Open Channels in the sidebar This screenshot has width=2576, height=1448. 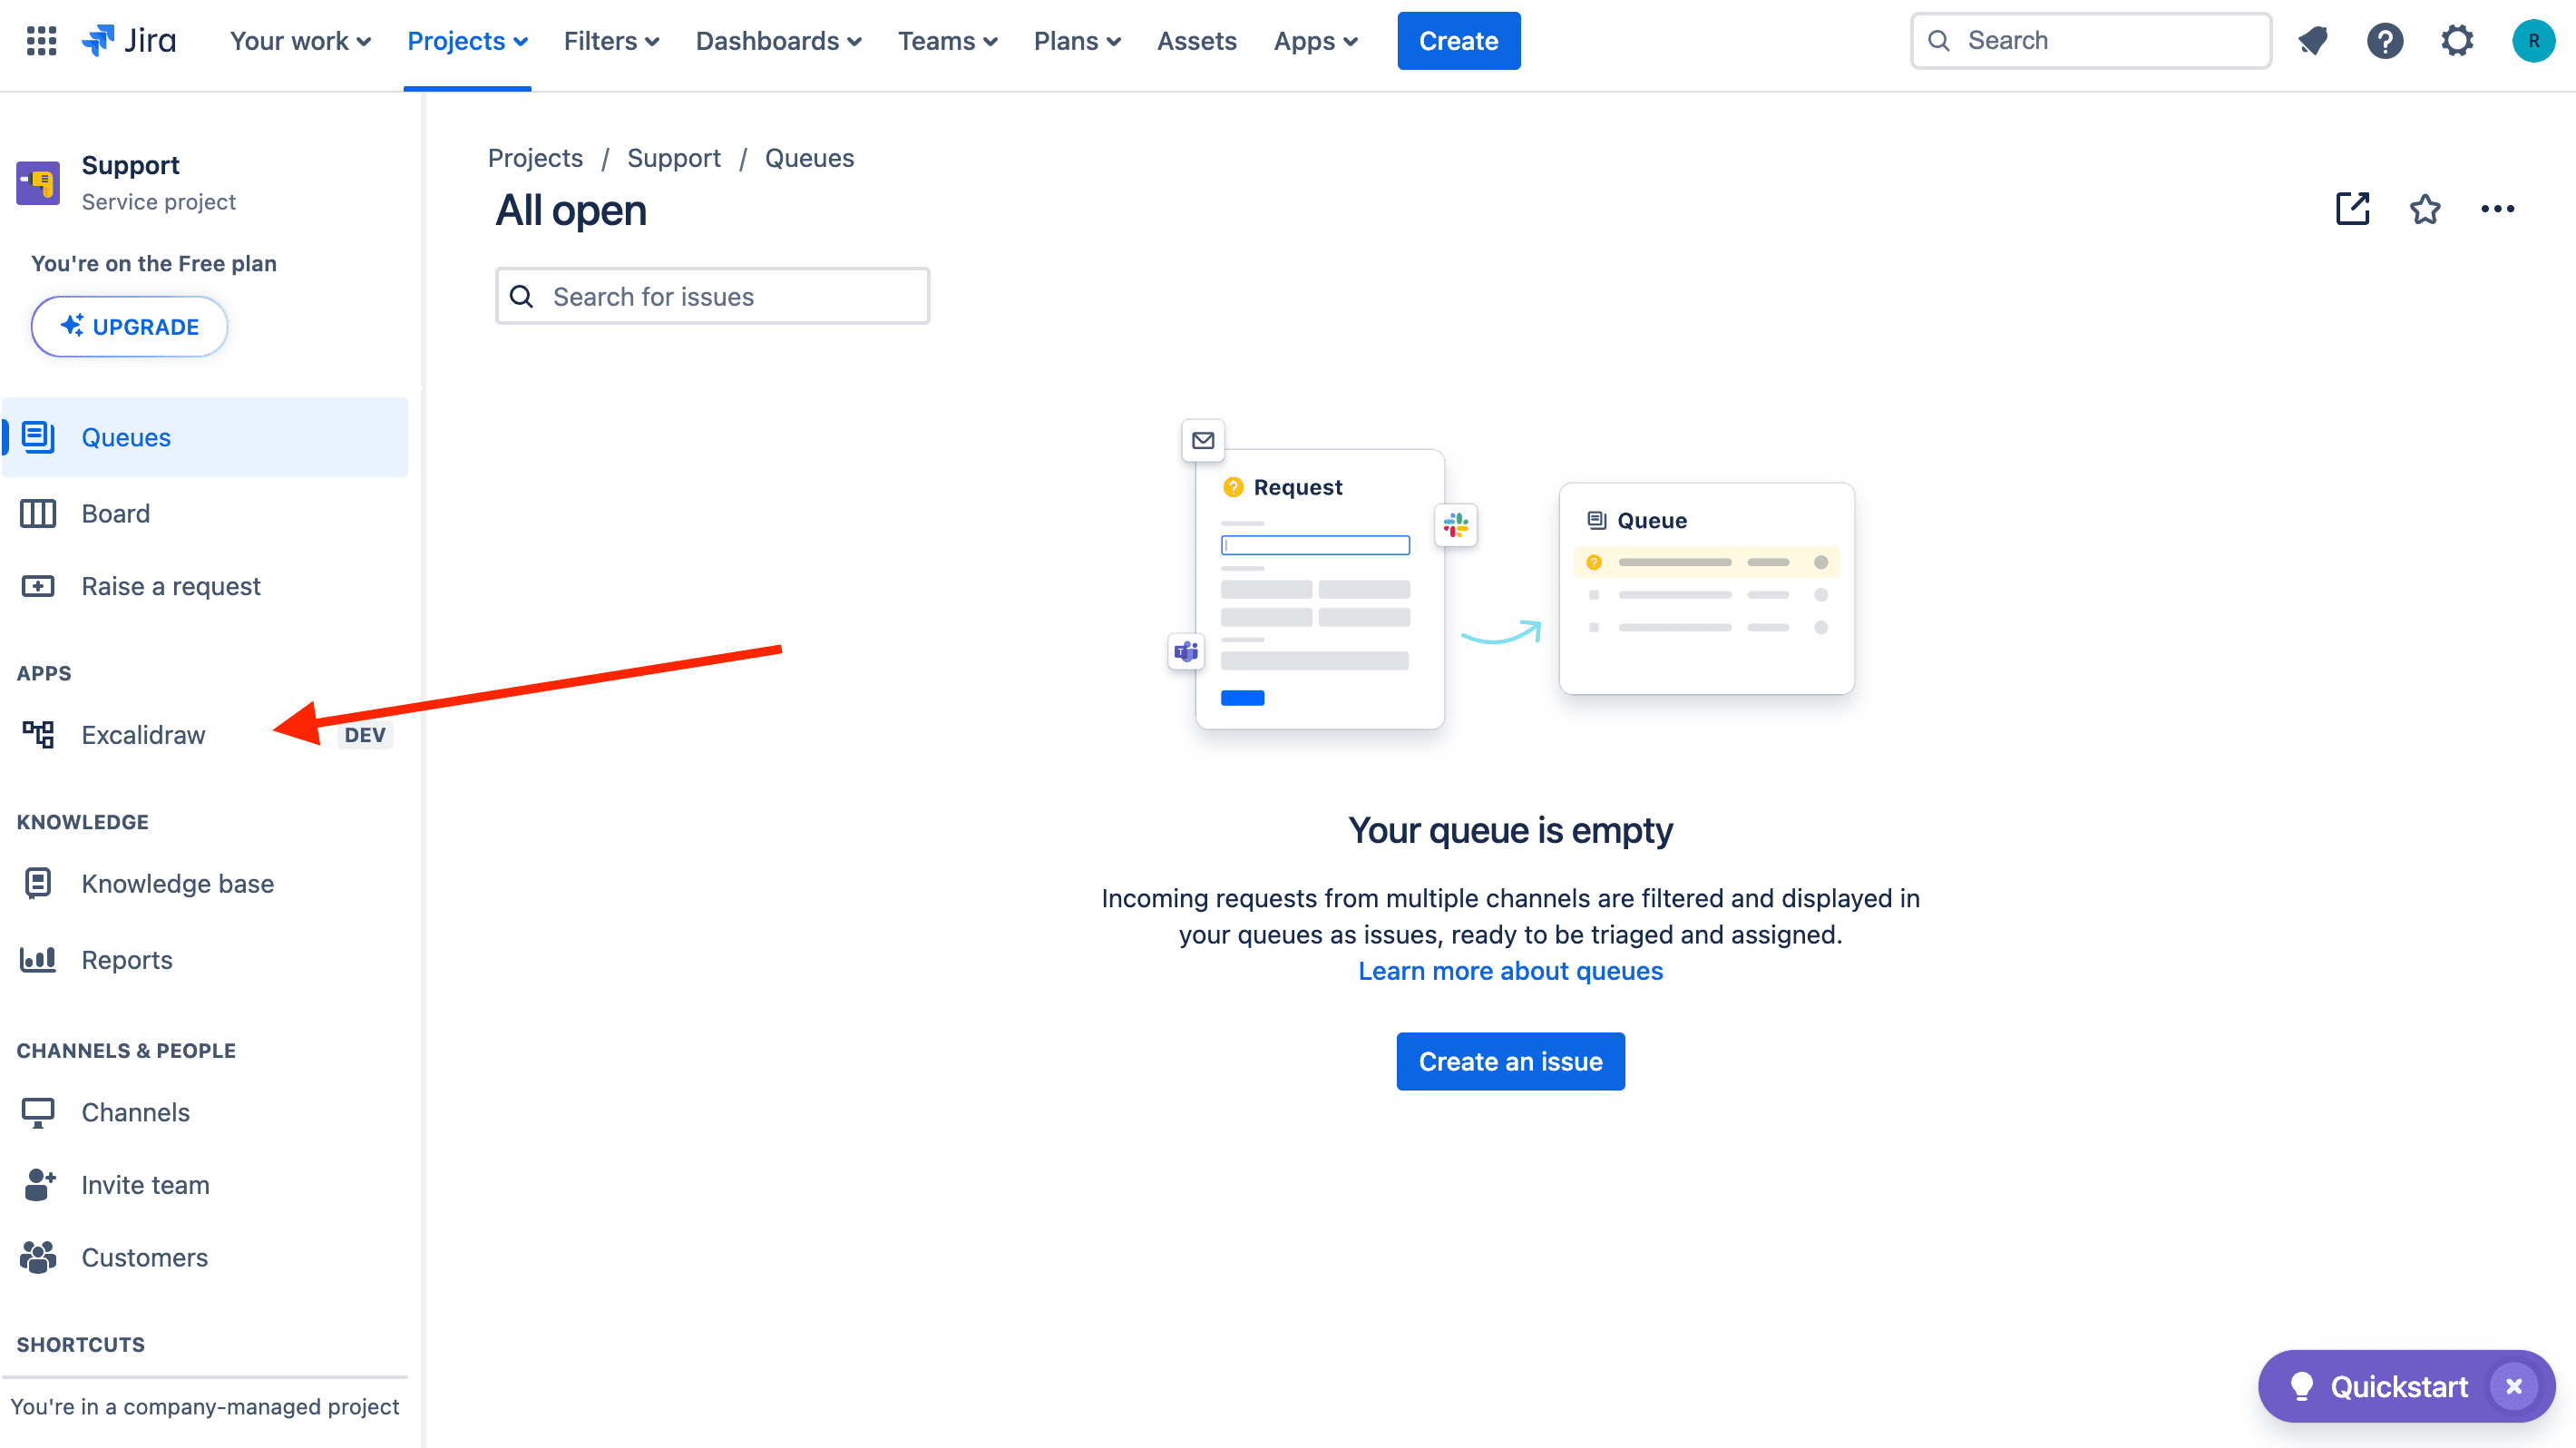(205, 1112)
